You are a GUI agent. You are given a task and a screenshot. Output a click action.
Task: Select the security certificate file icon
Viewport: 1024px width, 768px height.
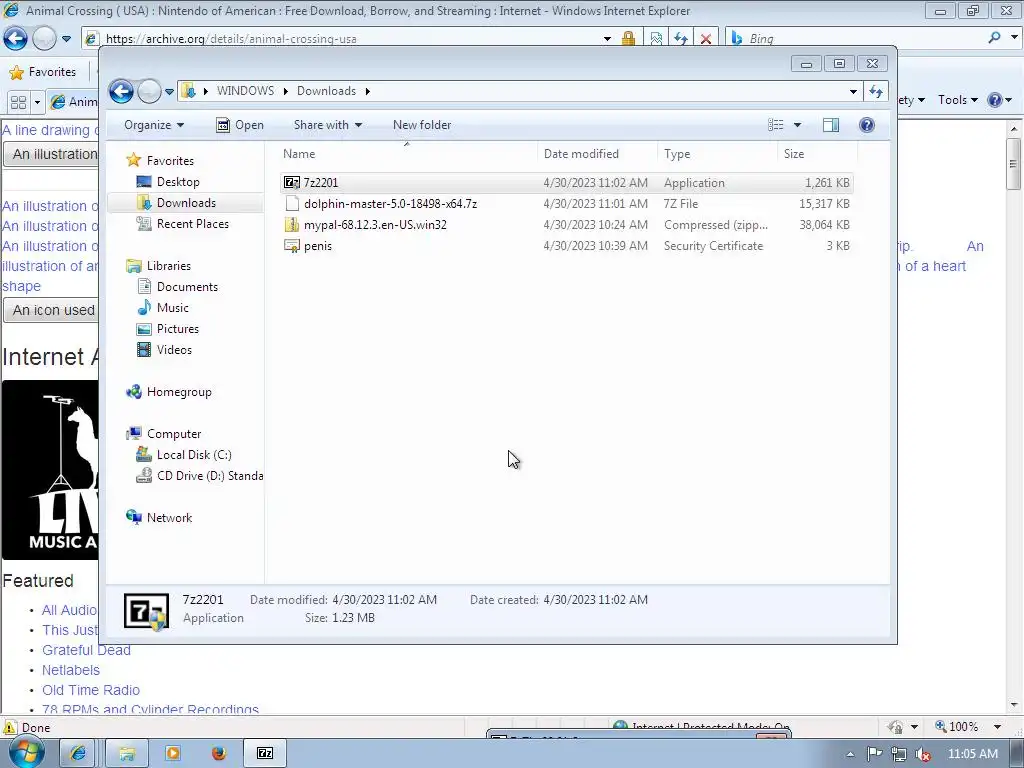coord(291,246)
